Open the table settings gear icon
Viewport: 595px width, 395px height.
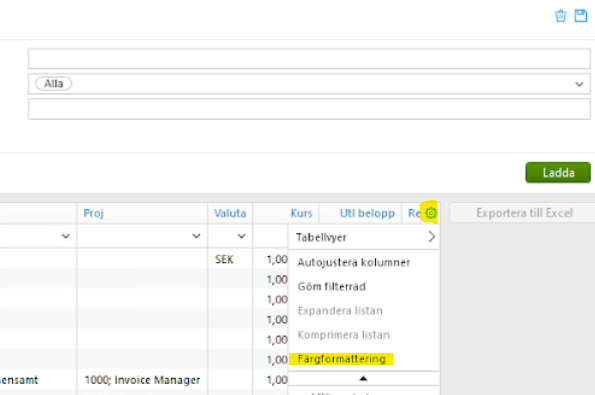[431, 213]
